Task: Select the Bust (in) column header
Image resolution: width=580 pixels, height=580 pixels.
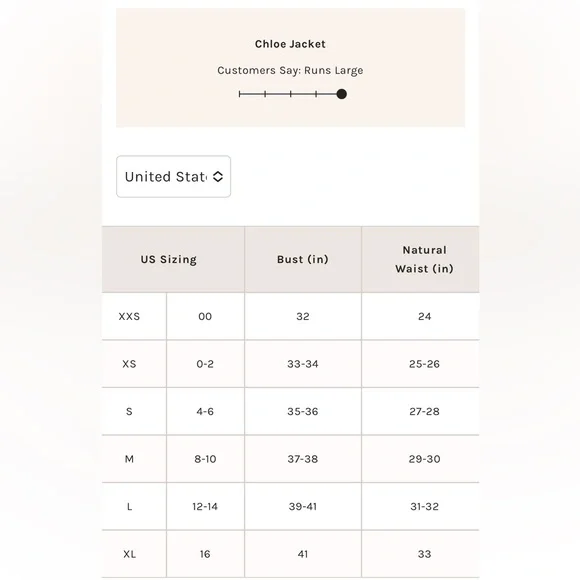Action: (303, 259)
